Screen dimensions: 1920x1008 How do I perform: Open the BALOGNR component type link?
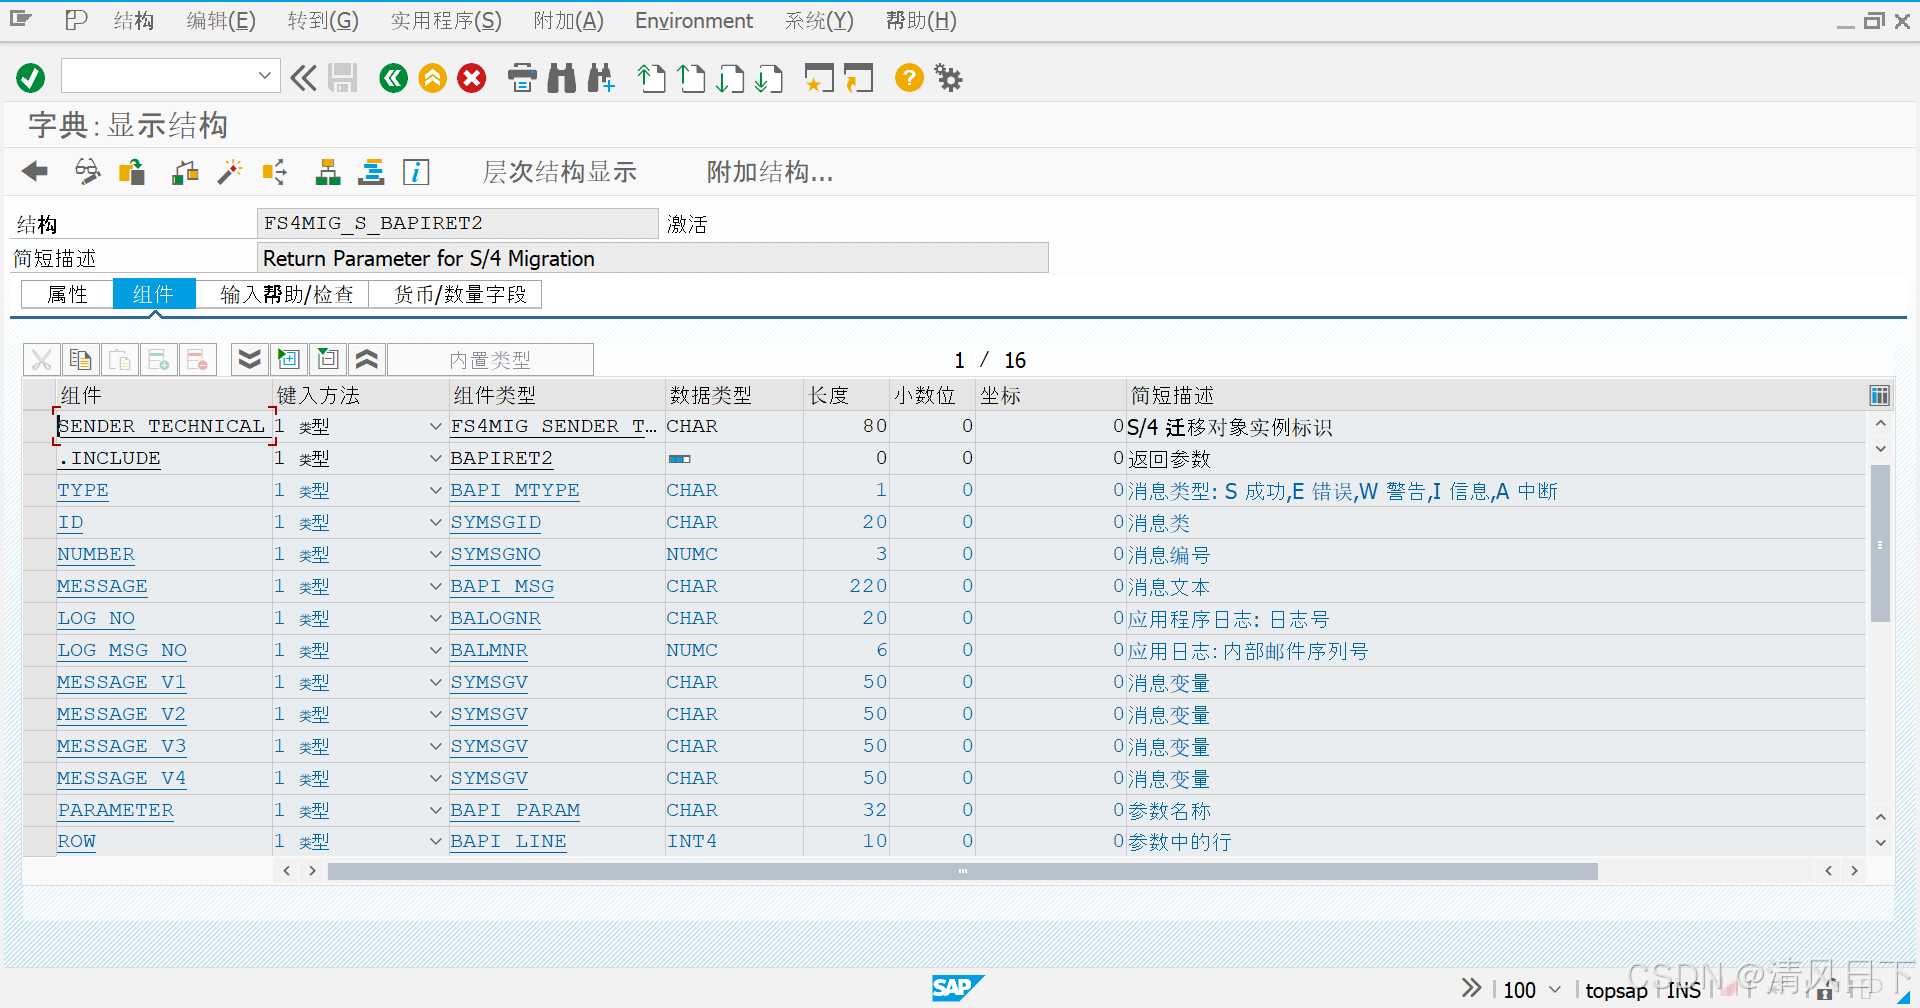[495, 618]
